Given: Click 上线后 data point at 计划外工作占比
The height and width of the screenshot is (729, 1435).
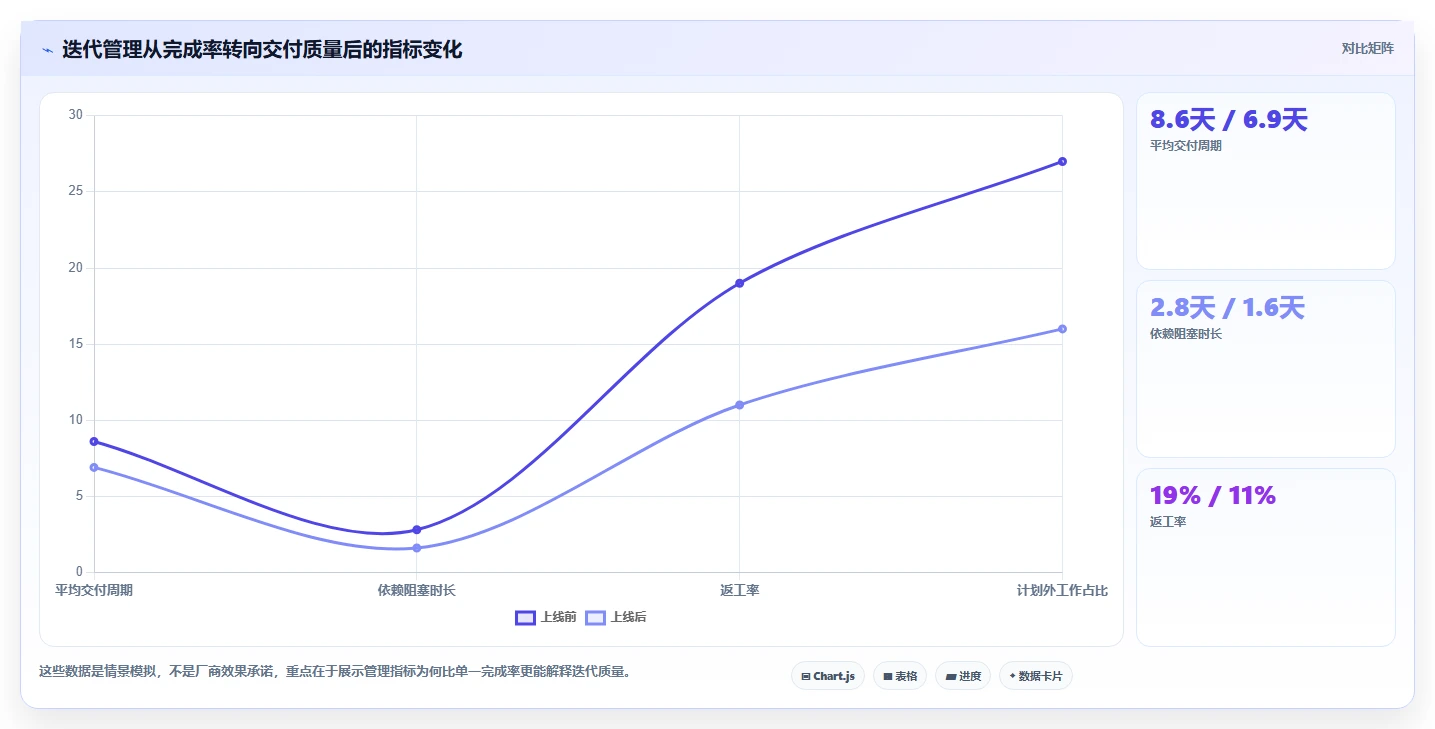Looking at the screenshot, I should (1062, 329).
